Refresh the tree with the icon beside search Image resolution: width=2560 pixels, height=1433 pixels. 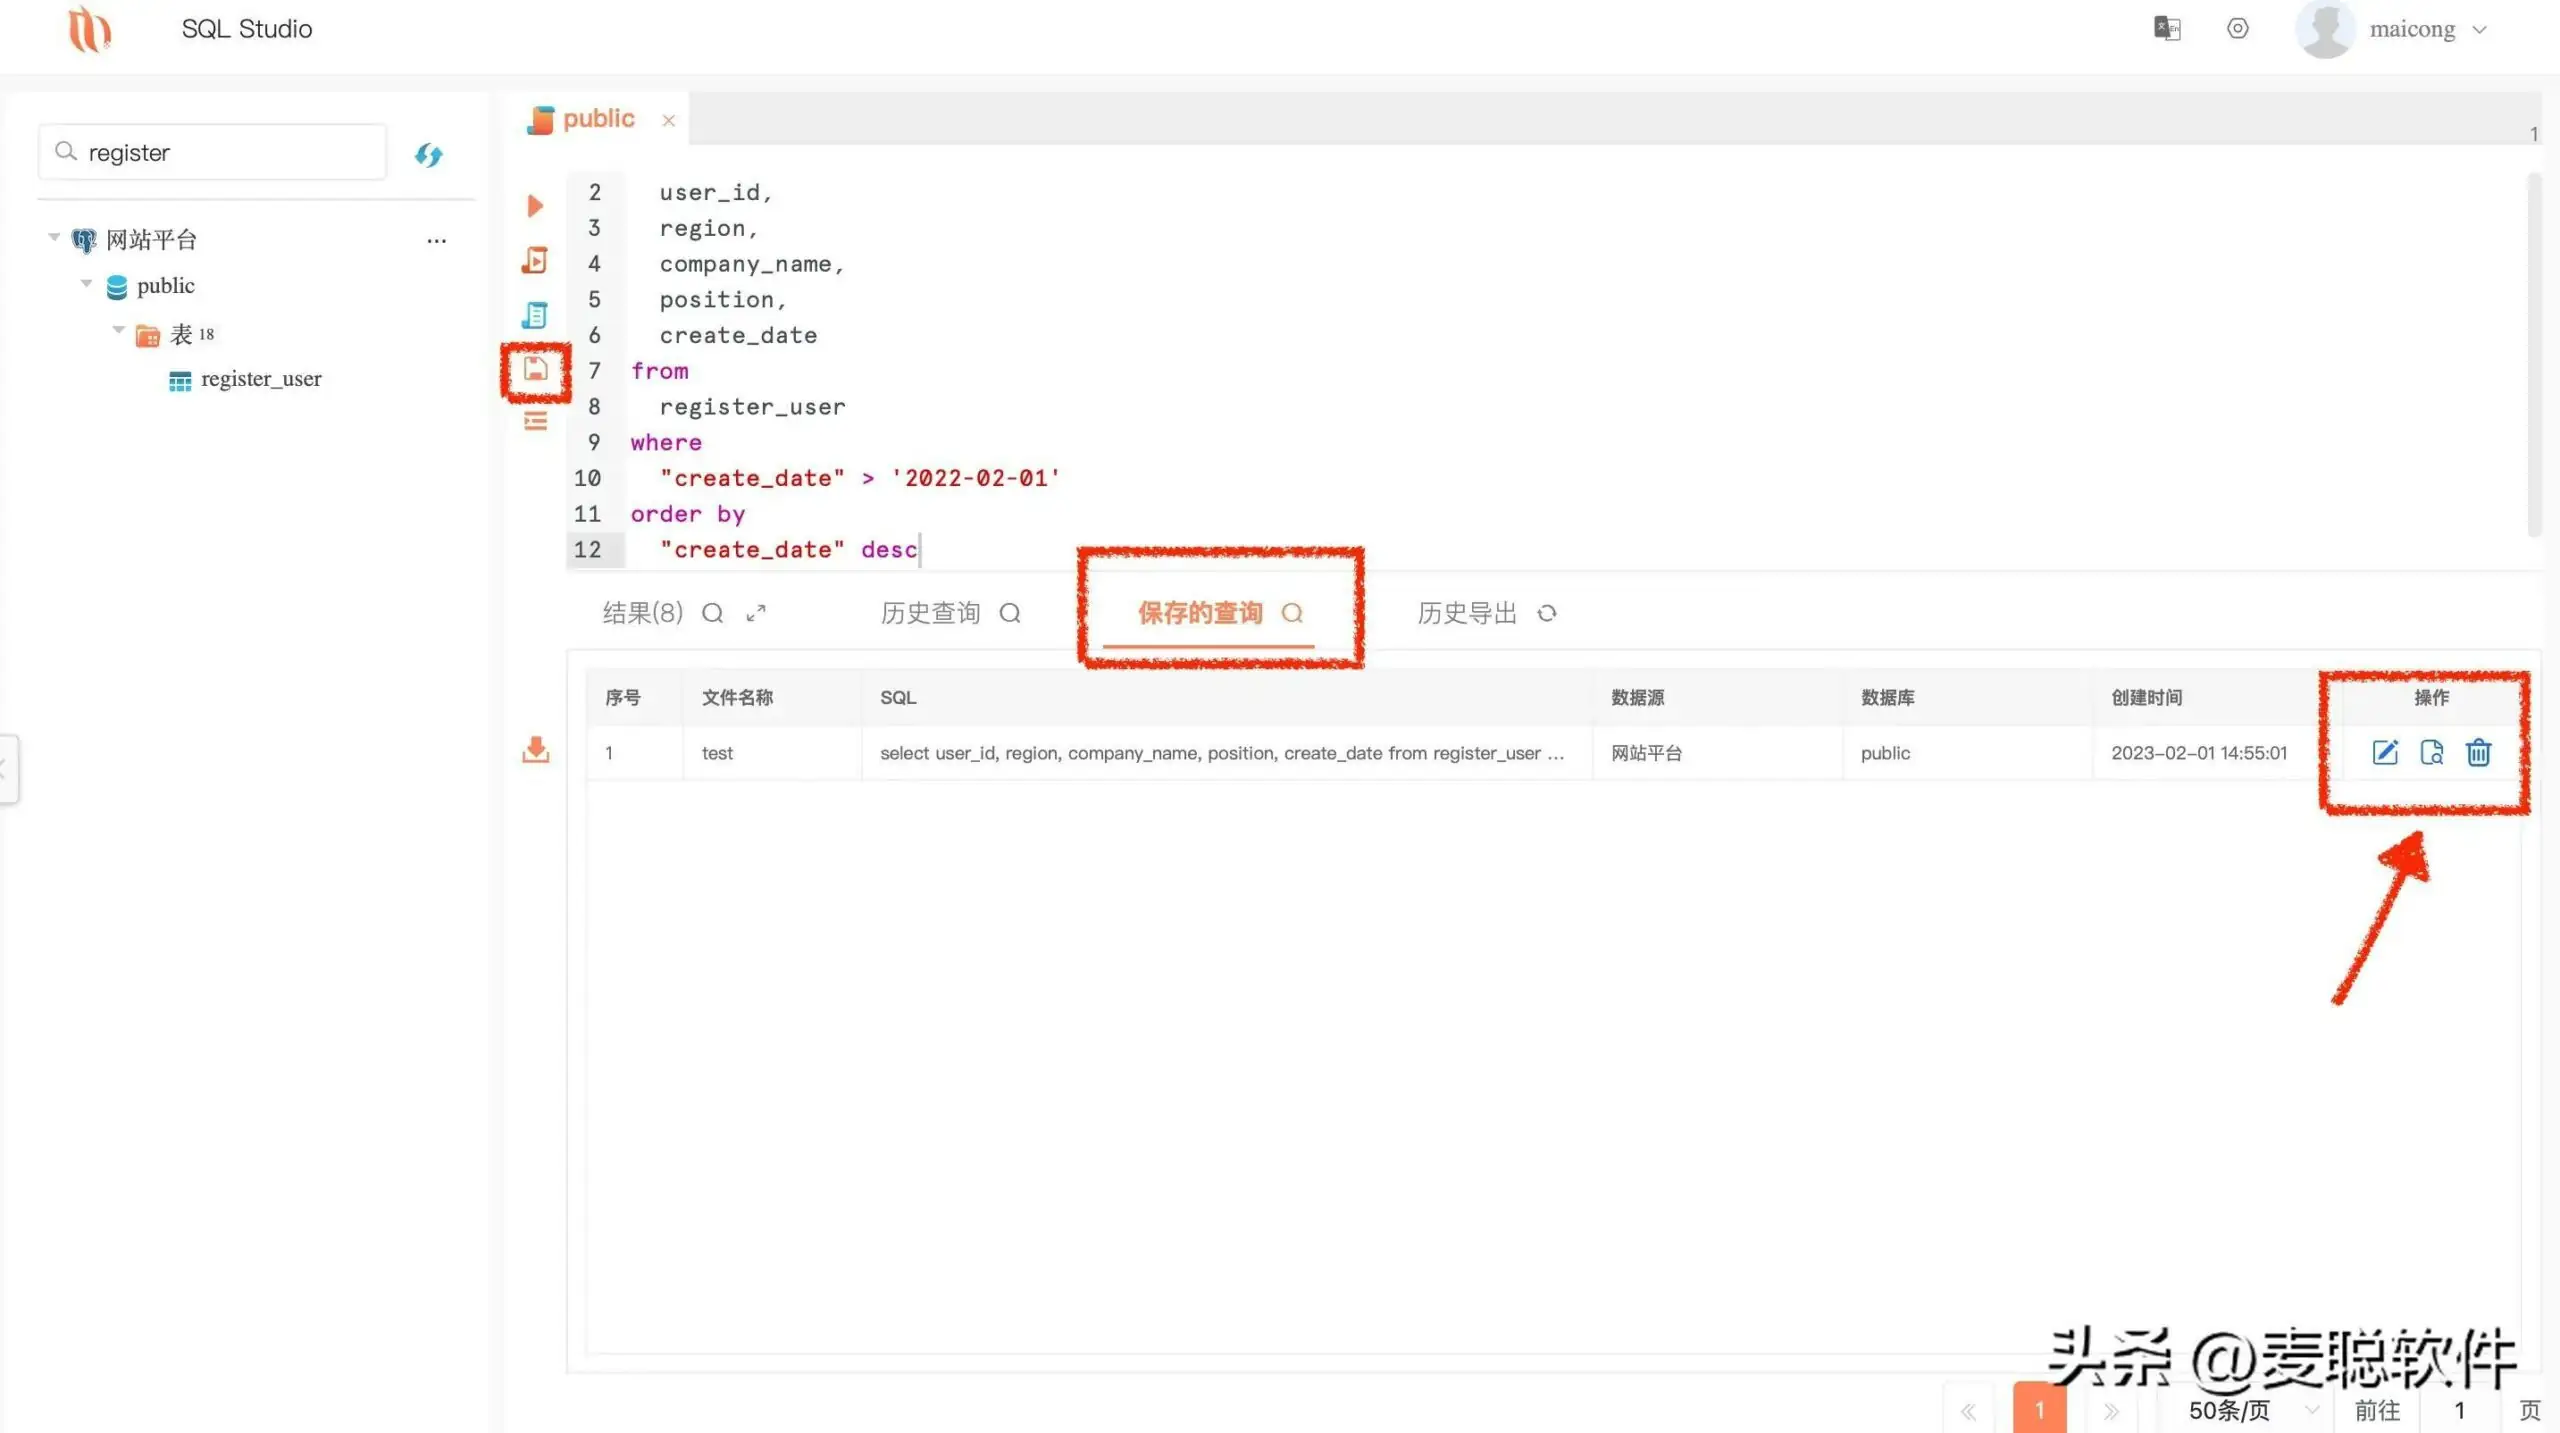(x=428, y=154)
